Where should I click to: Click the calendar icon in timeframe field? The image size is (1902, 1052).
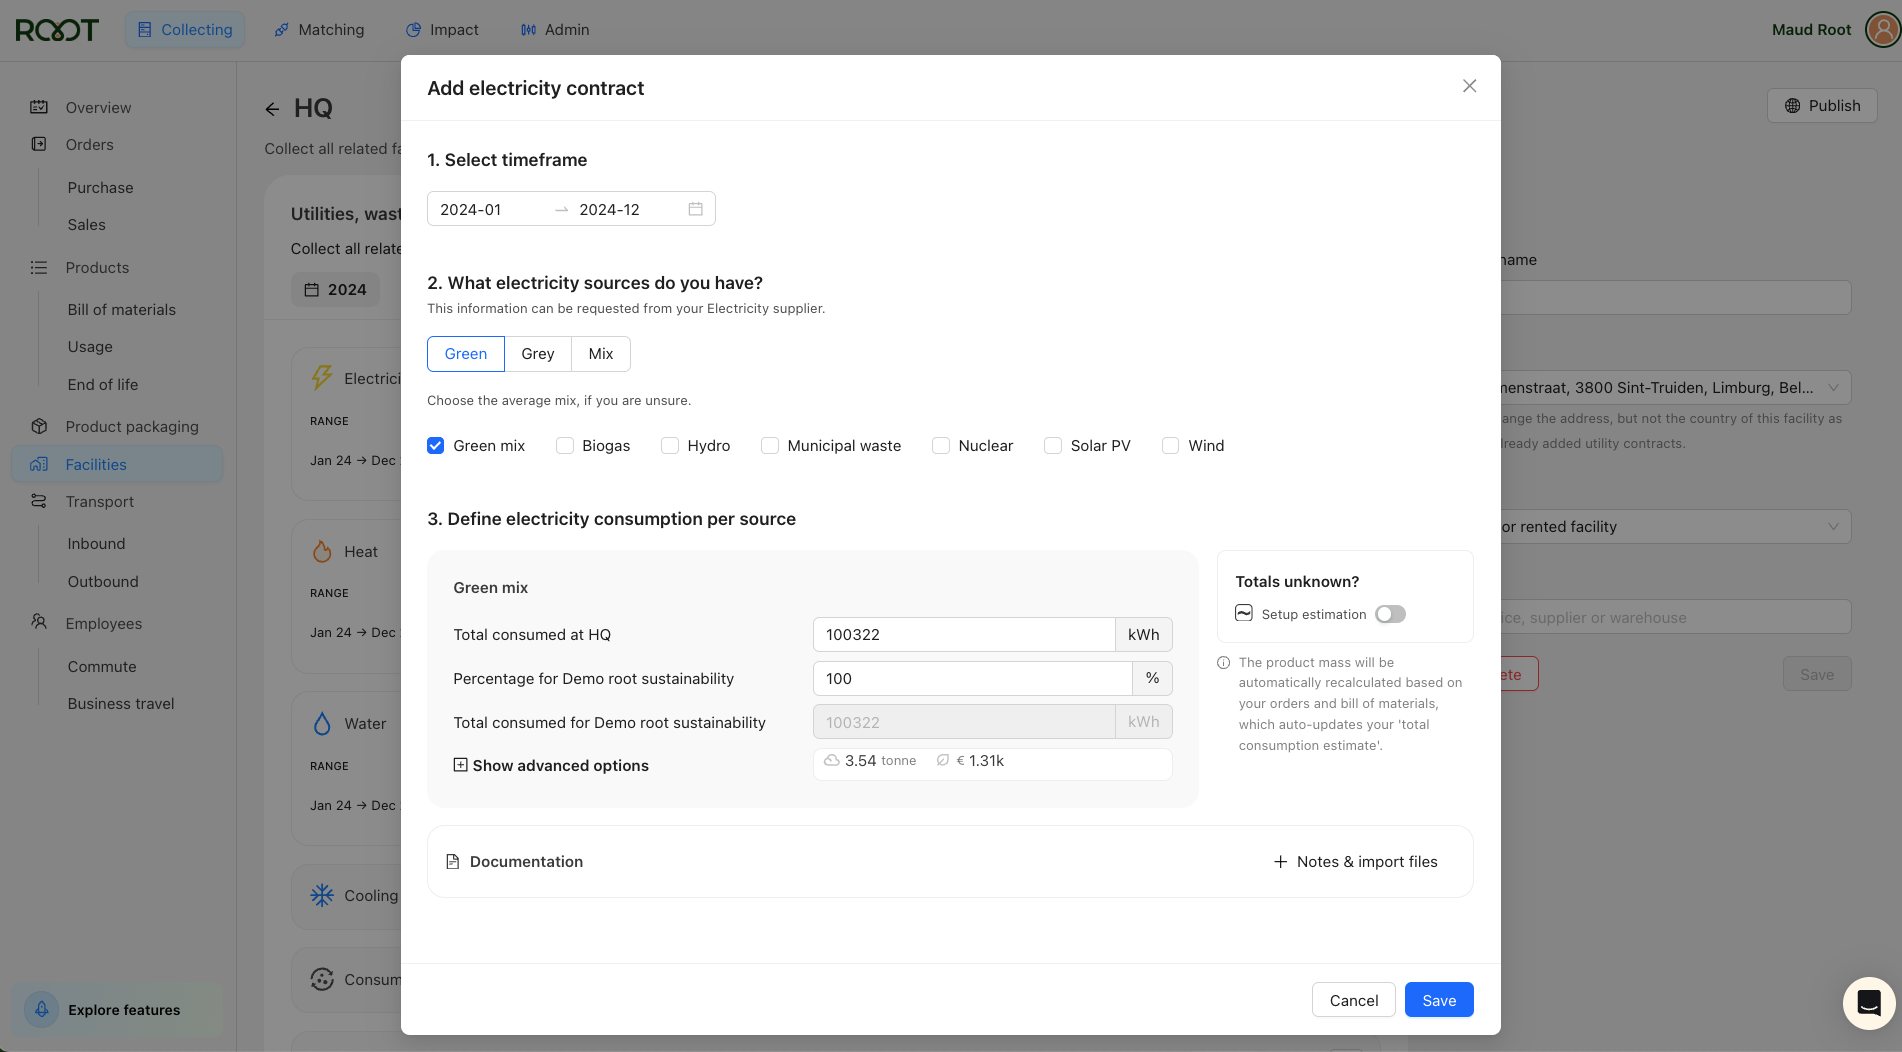point(695,209)
